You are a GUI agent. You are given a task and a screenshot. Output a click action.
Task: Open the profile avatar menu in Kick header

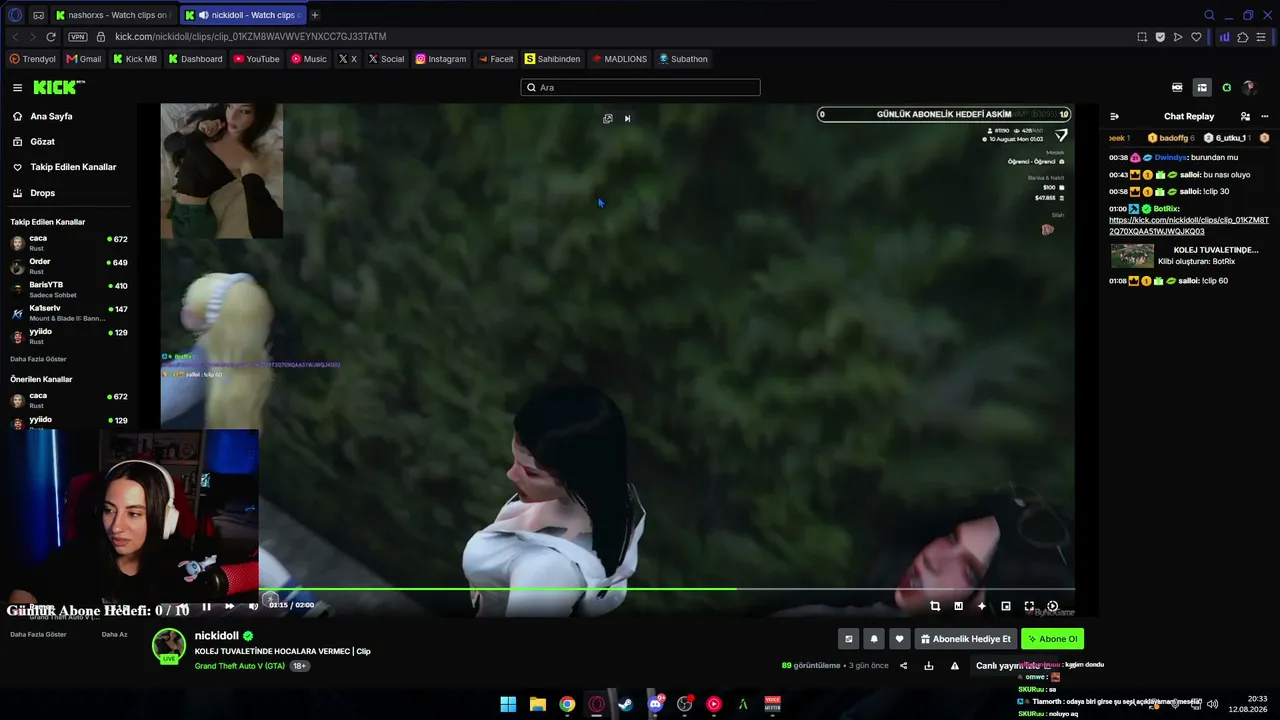click(1249, 88)
